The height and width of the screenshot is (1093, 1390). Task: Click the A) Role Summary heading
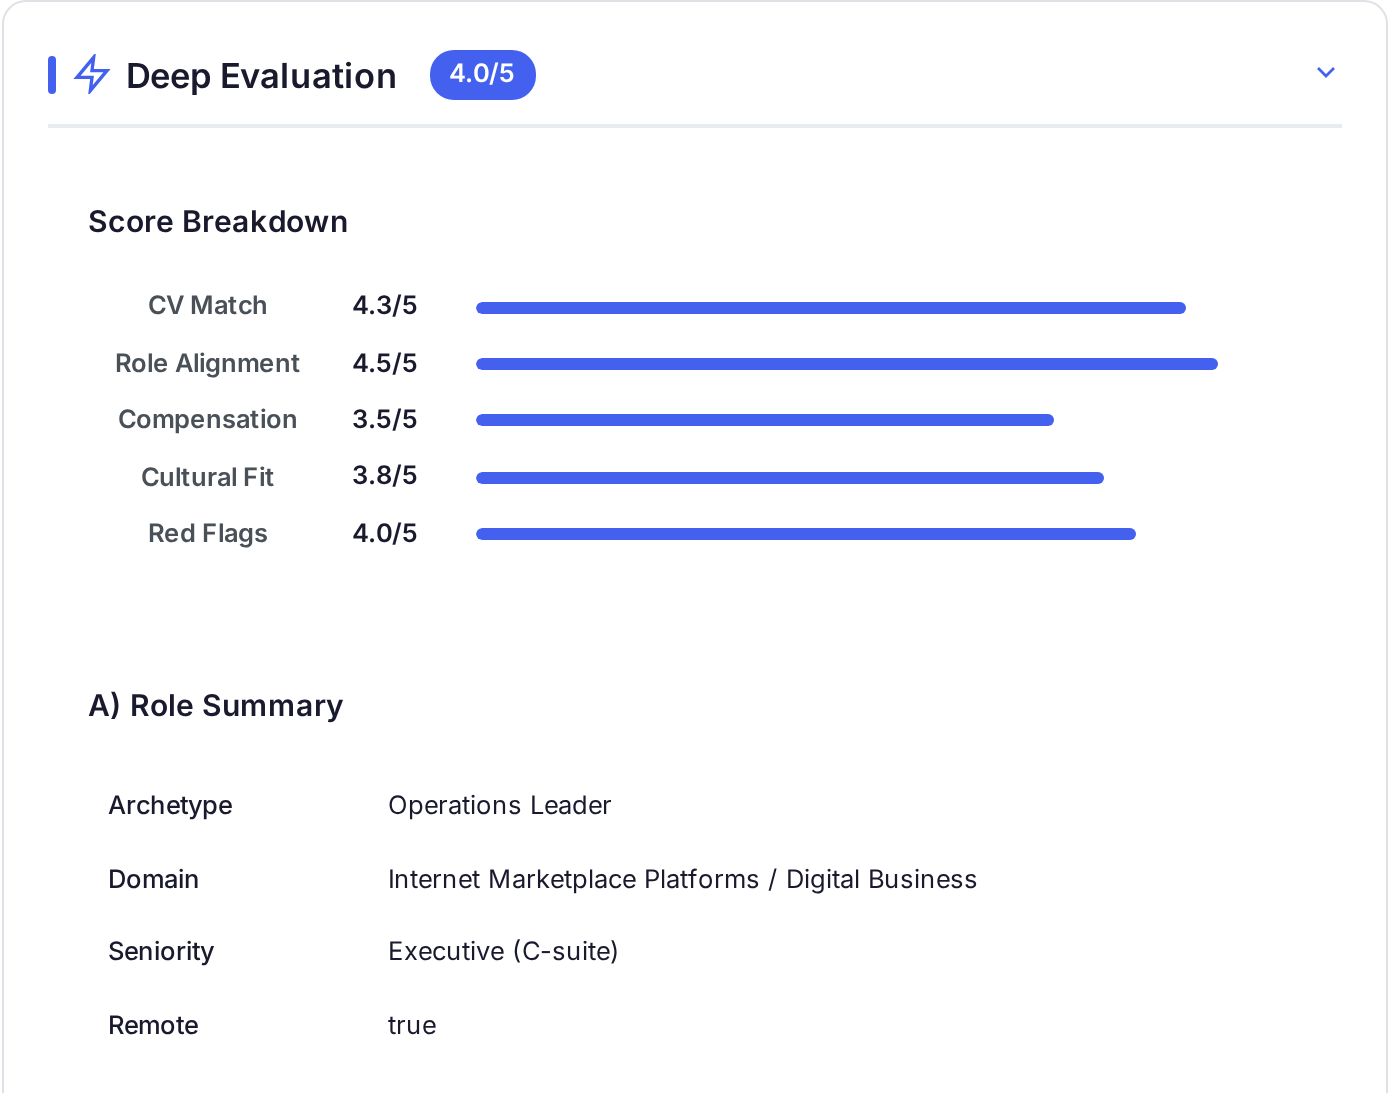(216, 706)
